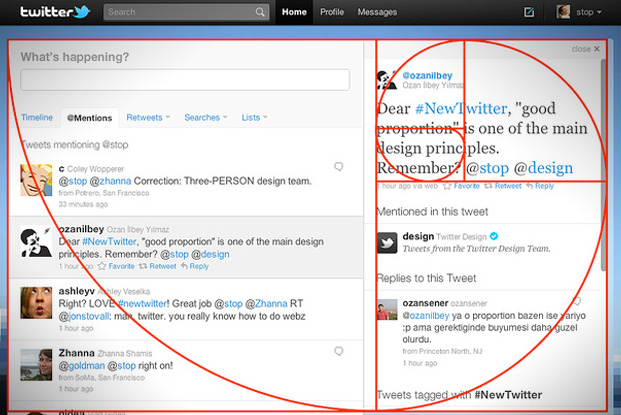This screenshot has width=621, height=415.
Task: Click Coley Wopperer's cartoon avatar
Action: click(x=36, y=180)
